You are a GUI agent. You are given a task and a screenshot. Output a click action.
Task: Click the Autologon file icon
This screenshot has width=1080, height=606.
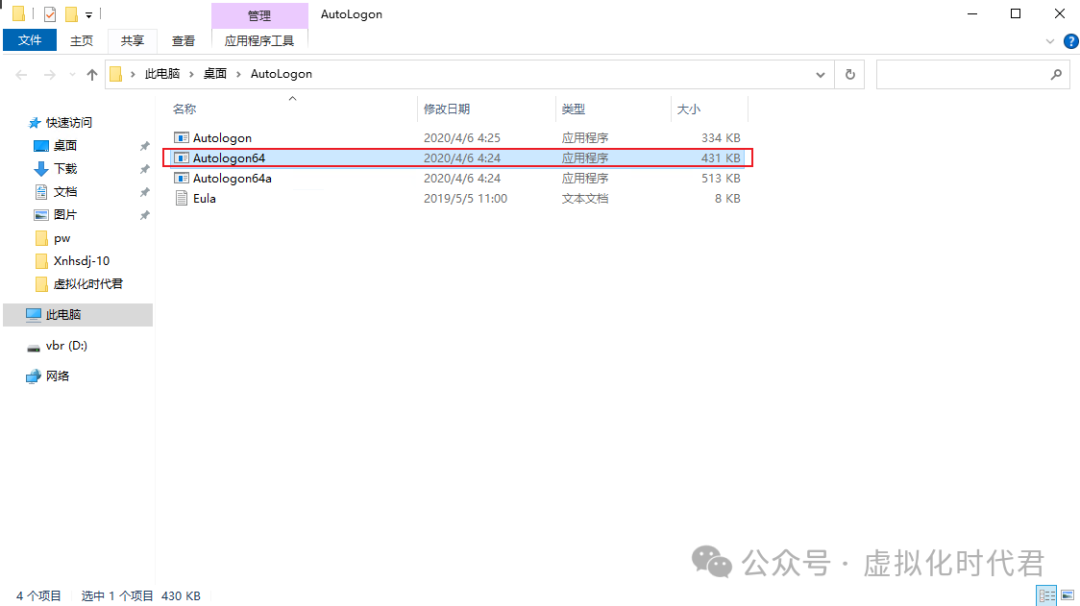(x=181, y=138)
